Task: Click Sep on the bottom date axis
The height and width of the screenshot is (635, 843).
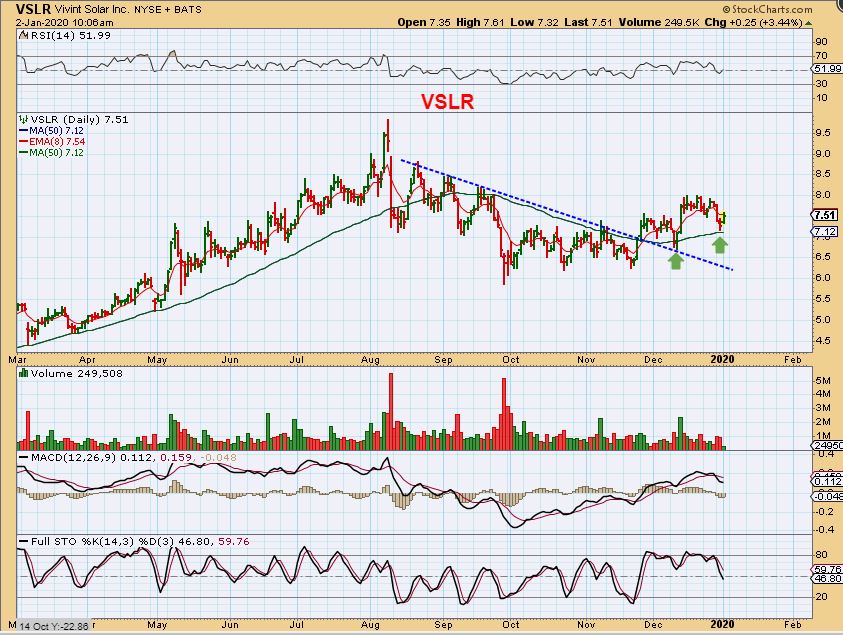Action: pyautogui.click(x=443, y=624)
